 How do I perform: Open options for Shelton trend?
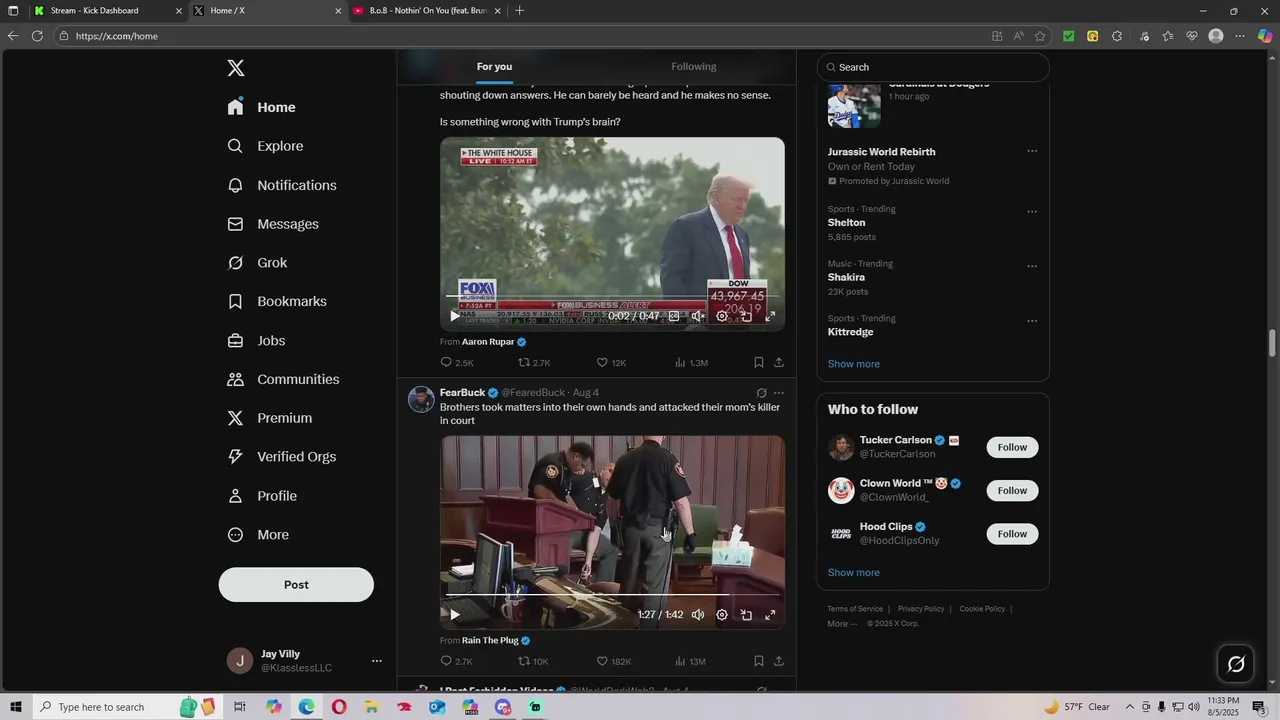1032,212
